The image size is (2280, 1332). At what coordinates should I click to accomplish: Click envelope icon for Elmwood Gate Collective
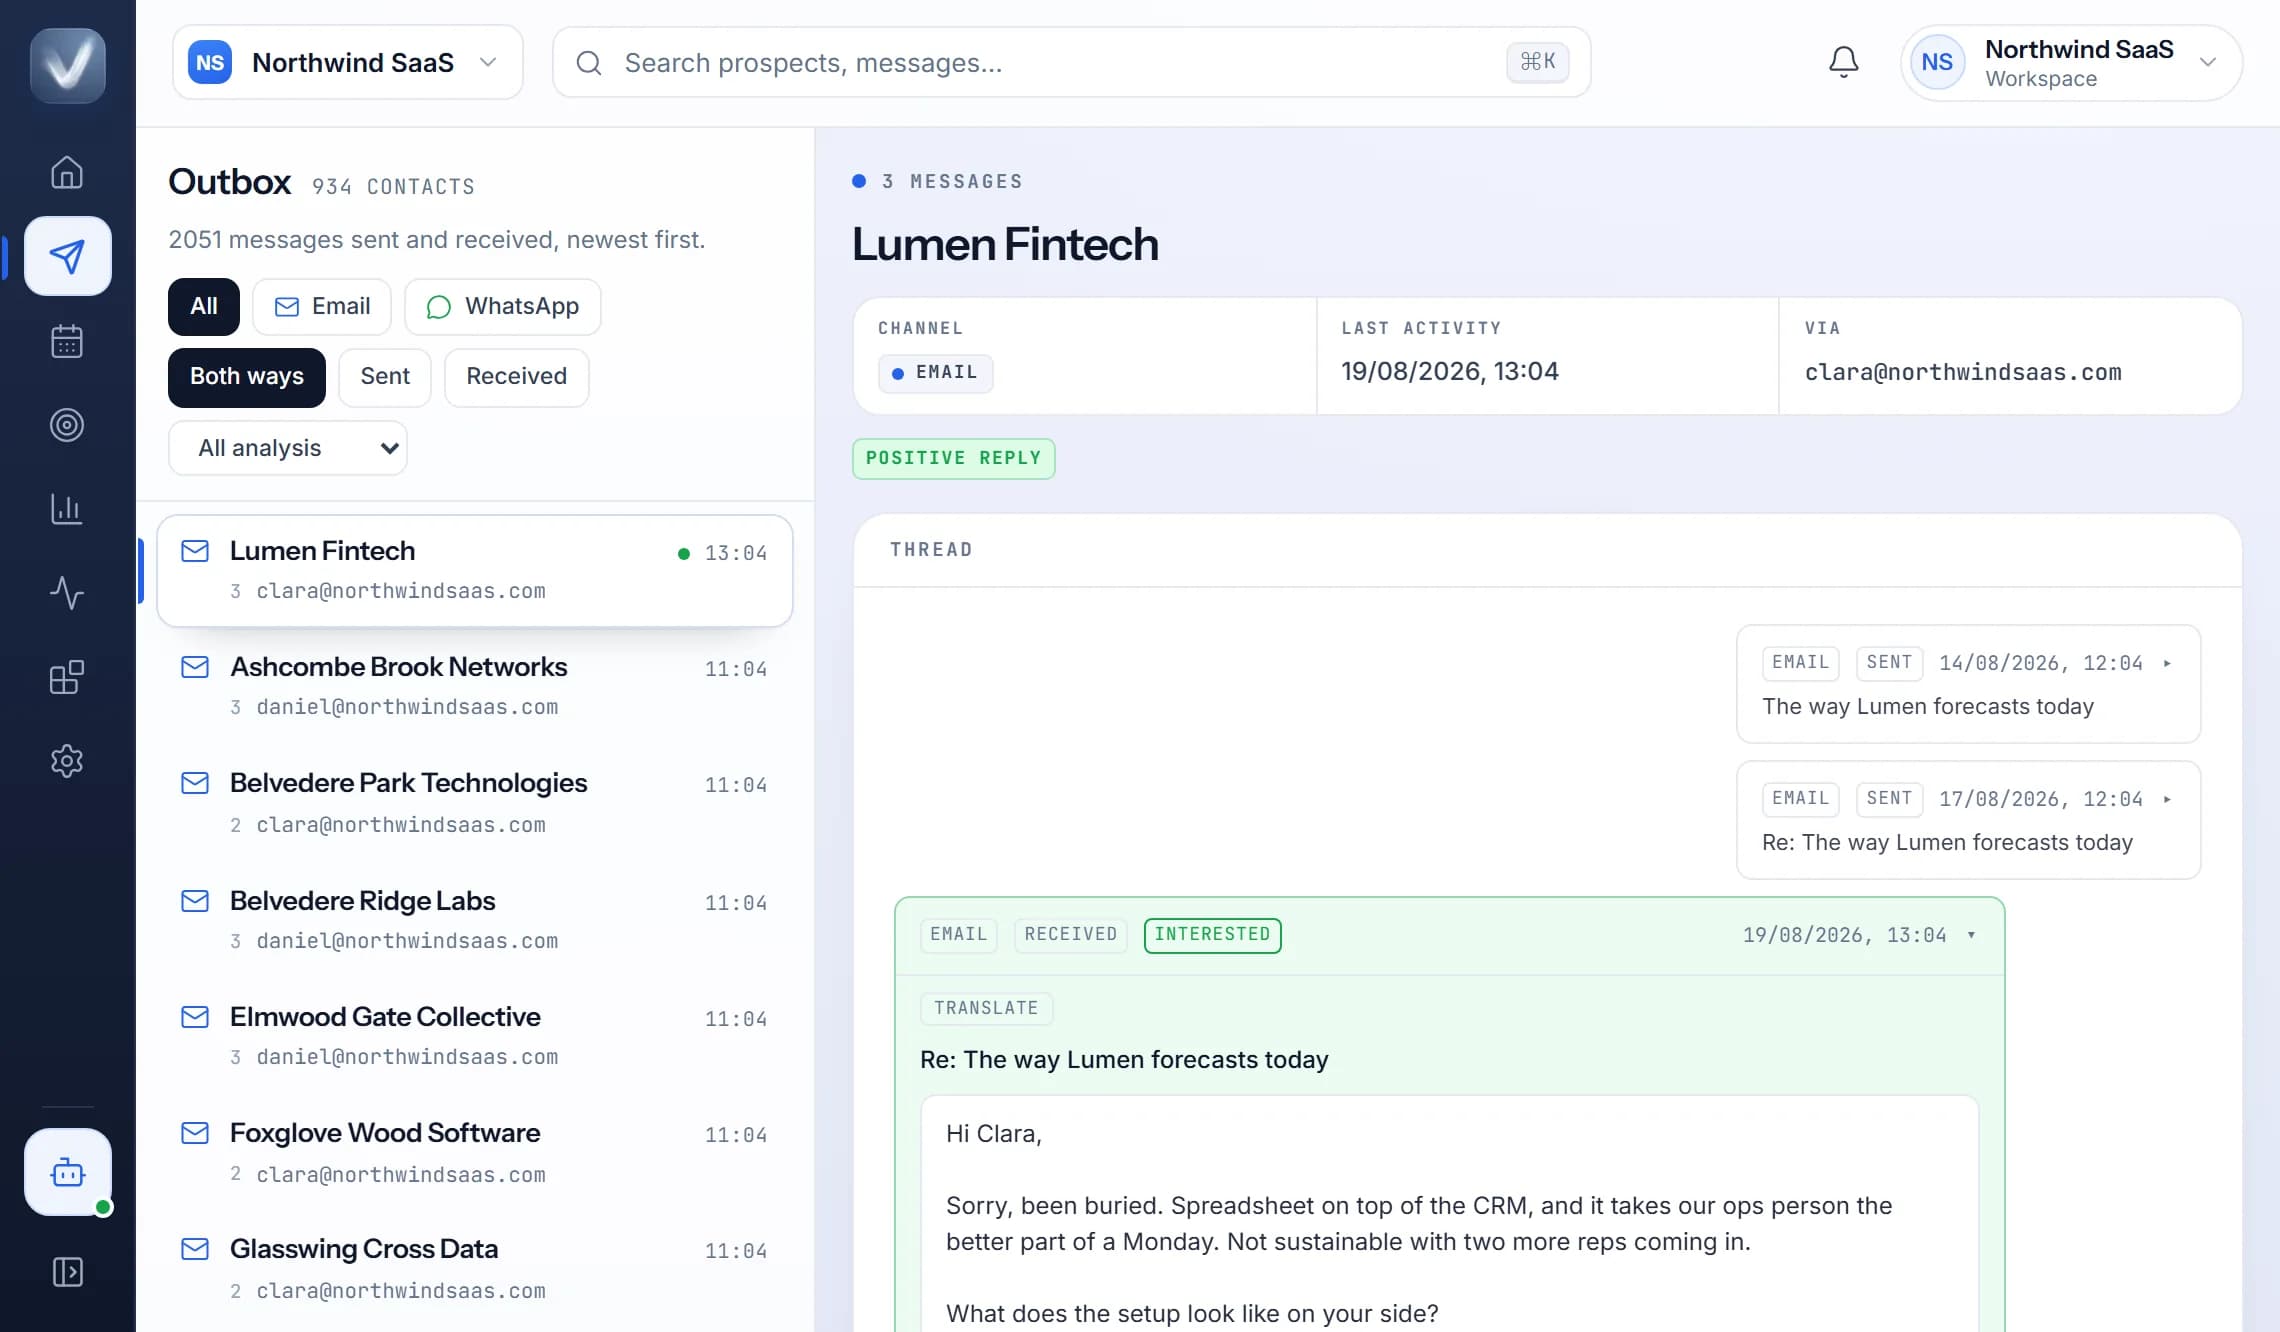(195, 1017)
